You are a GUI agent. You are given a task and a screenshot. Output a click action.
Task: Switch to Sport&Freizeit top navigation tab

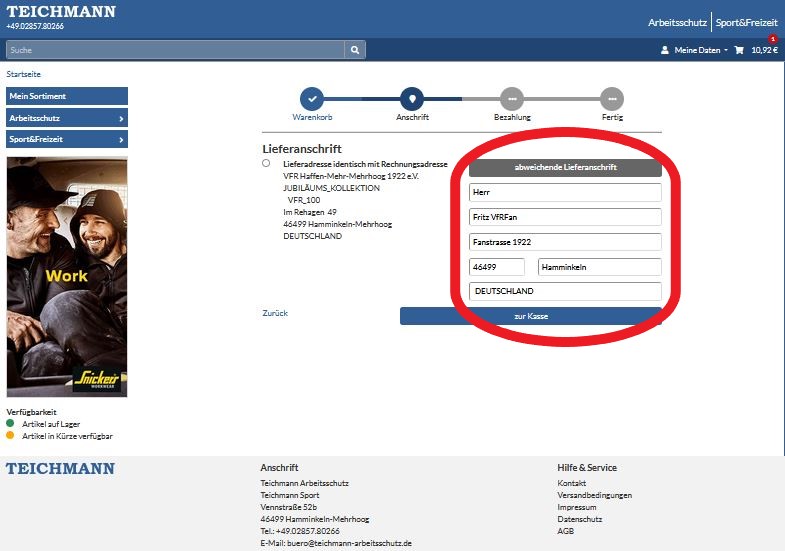click(x=746, y=21)
